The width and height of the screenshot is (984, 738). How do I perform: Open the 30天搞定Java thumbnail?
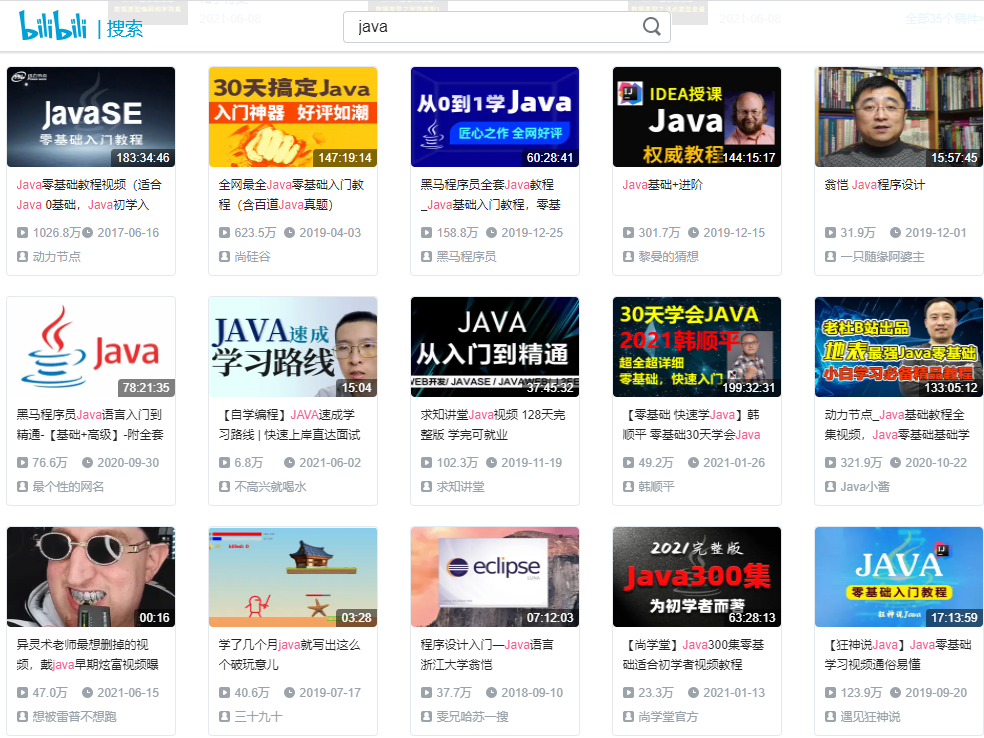click(293, 117)
